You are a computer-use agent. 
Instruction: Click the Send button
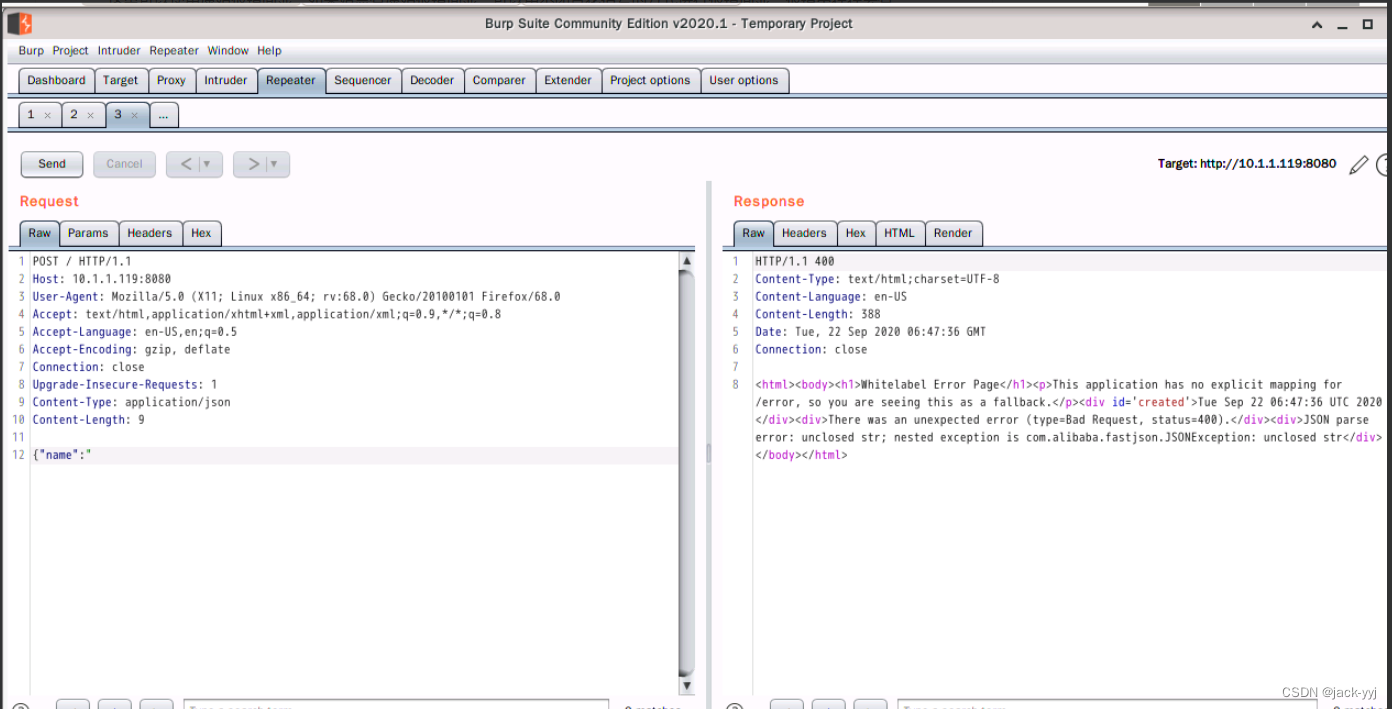point(52,164)
